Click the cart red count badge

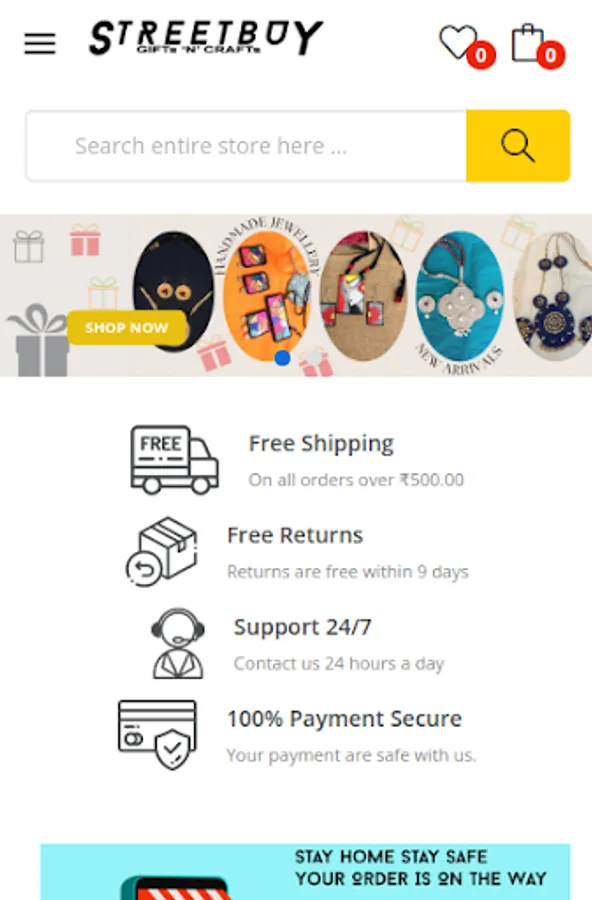(551, 55)
